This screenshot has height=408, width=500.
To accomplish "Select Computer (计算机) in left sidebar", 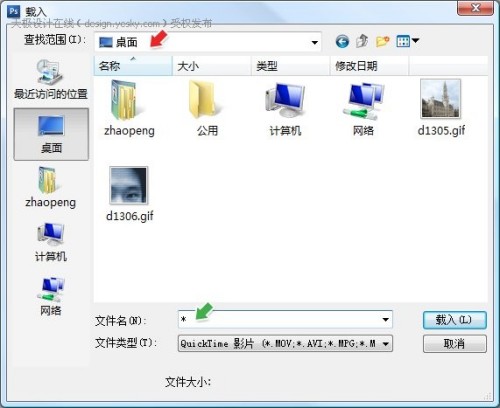I will point(51,242).
